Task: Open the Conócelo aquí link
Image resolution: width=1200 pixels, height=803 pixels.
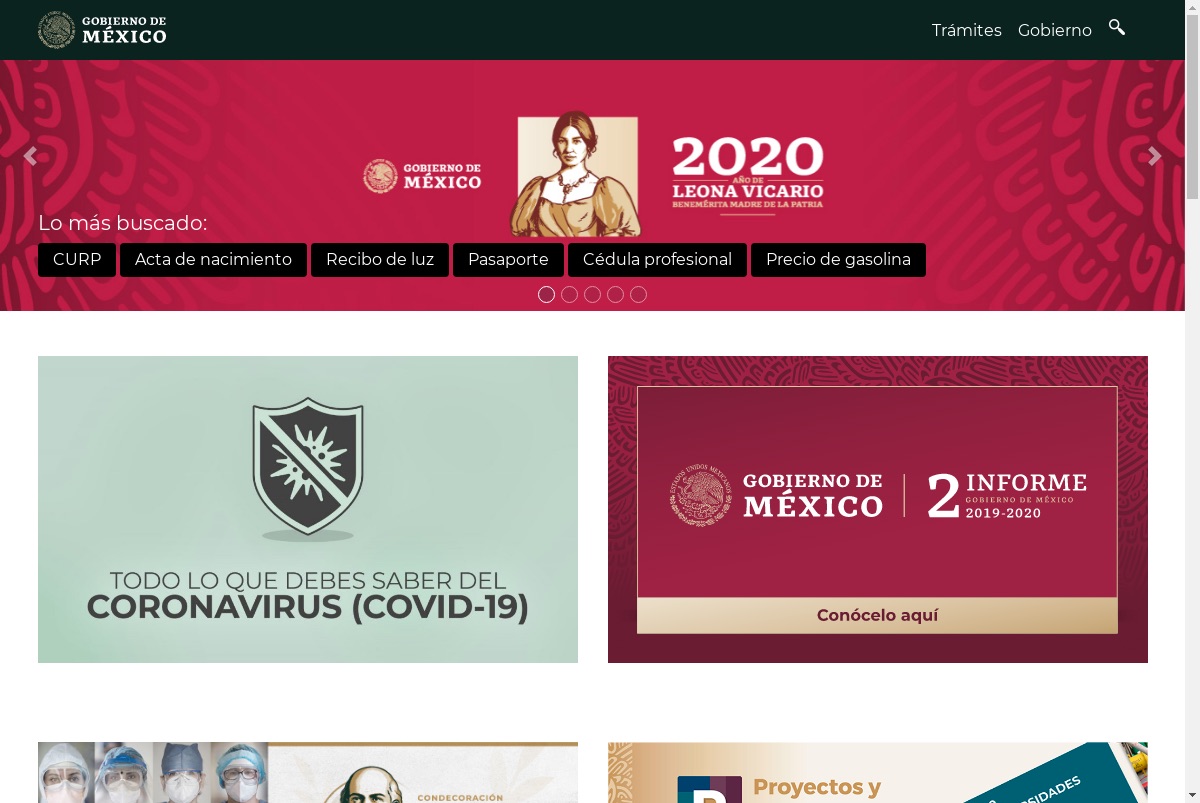Action: [x=877, y=615]
